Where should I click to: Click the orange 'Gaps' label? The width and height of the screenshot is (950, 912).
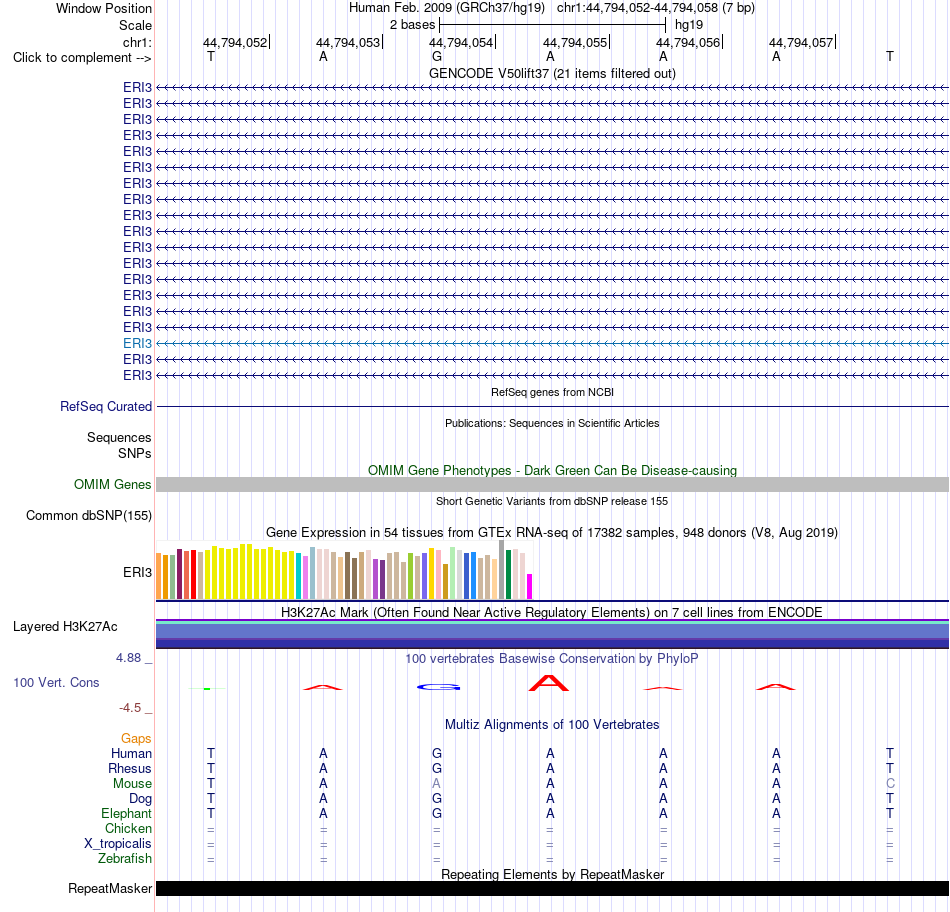click(x=136, y=738)
